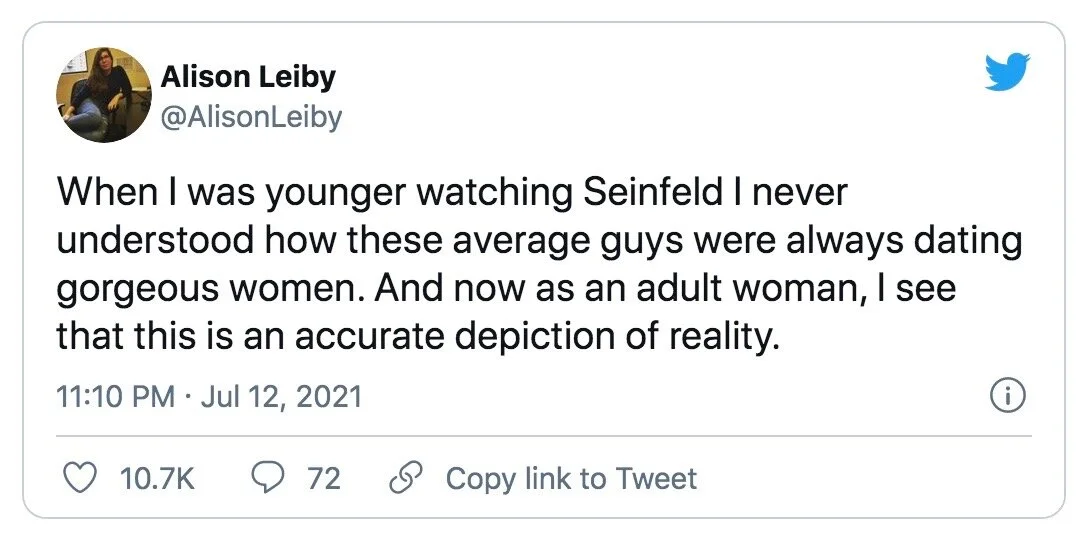Visit the @AlisonLeiby handle link
The width and height of the screenshot is (1090, 548).
[251, 117]
